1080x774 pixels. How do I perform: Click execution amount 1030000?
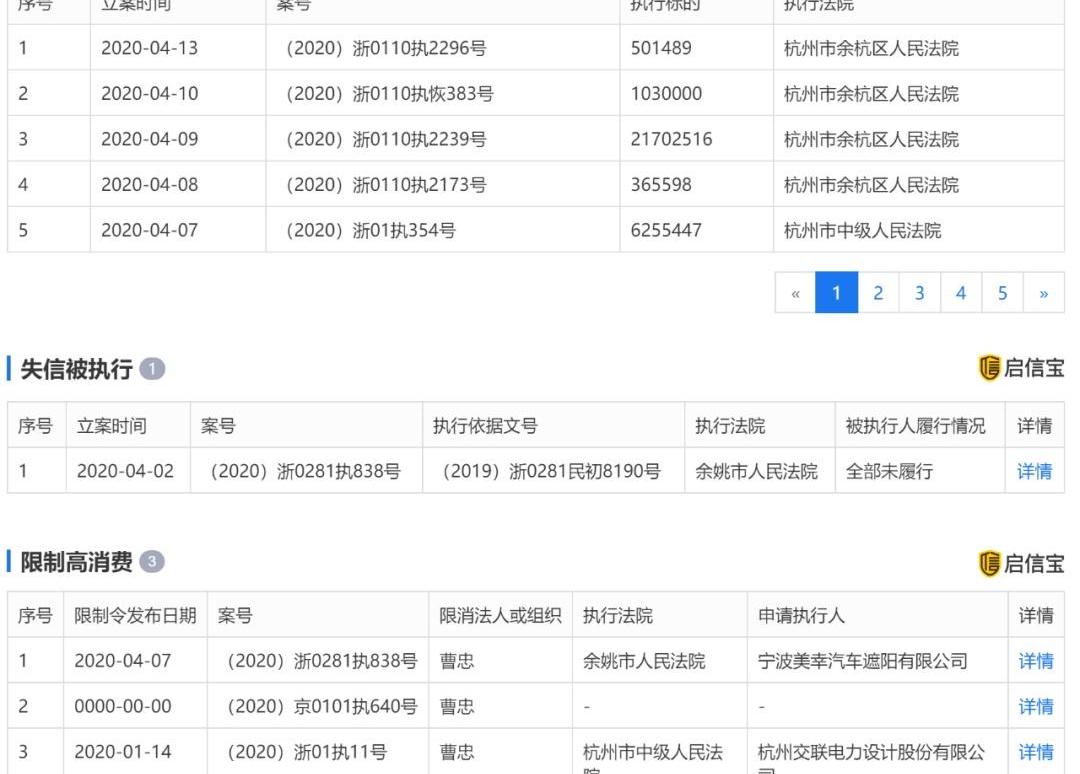(x=666, y=94)
